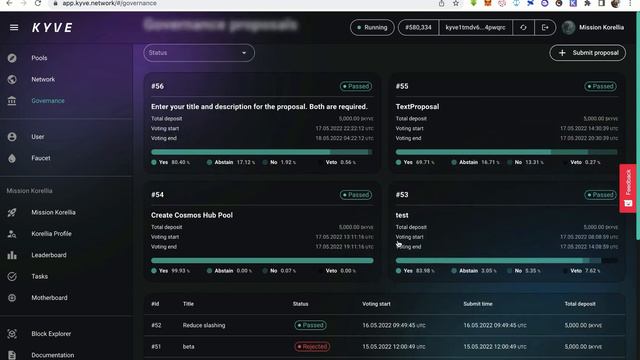Click the red Feedback tab
640x360 pixels.
click(x=628, y=188)
